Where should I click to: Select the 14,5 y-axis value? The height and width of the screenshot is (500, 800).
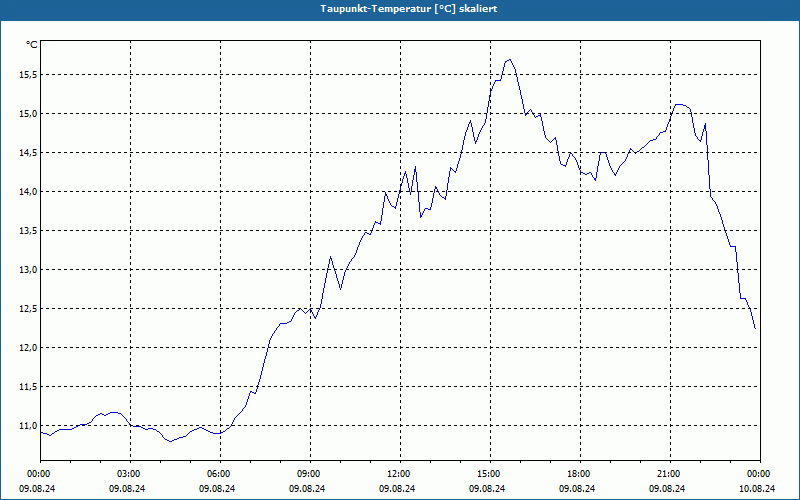[28, 153]
